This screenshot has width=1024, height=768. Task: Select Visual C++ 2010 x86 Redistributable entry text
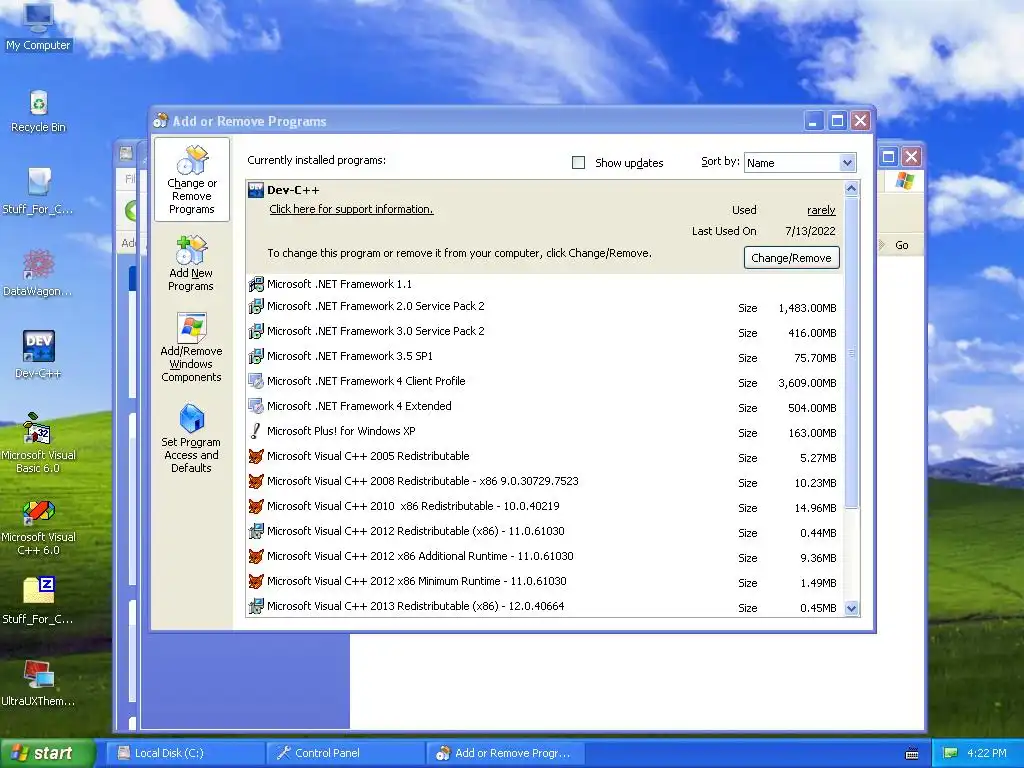point(413,506)
